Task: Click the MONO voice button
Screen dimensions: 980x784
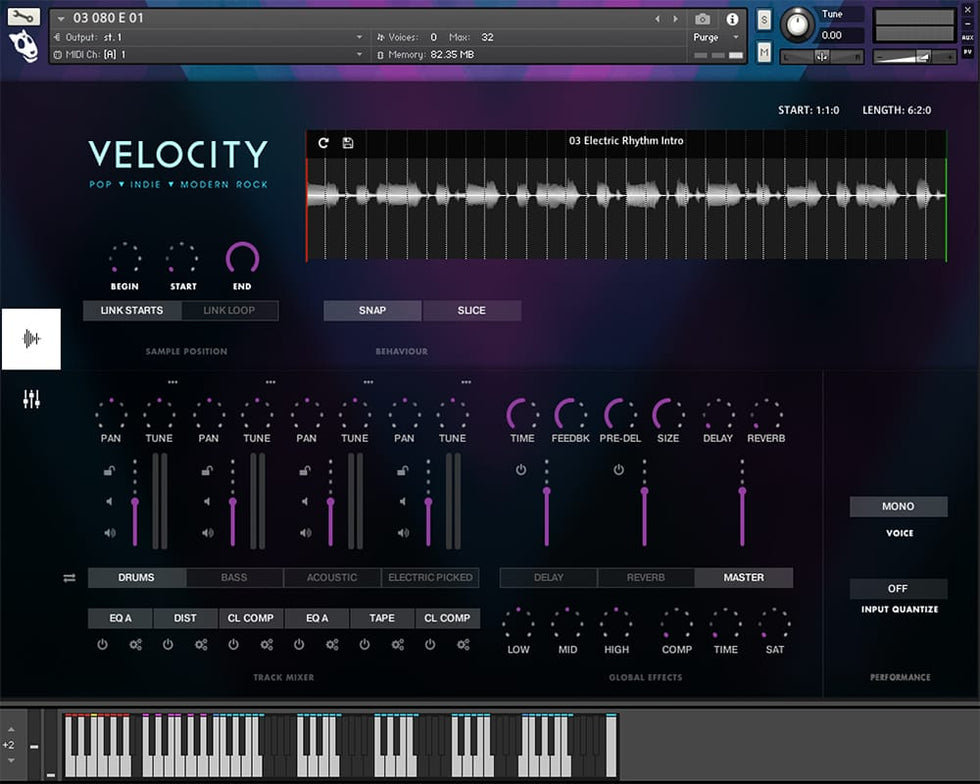Action: [x=898, y=506]
